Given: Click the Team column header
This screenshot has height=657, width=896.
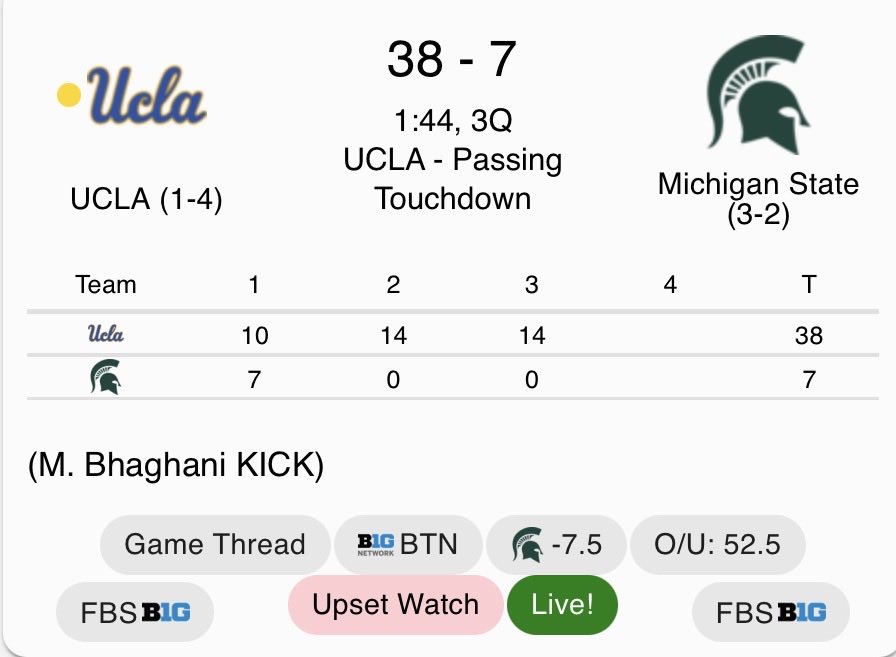Looking at the screenshot, I should (x=106, y=285).
